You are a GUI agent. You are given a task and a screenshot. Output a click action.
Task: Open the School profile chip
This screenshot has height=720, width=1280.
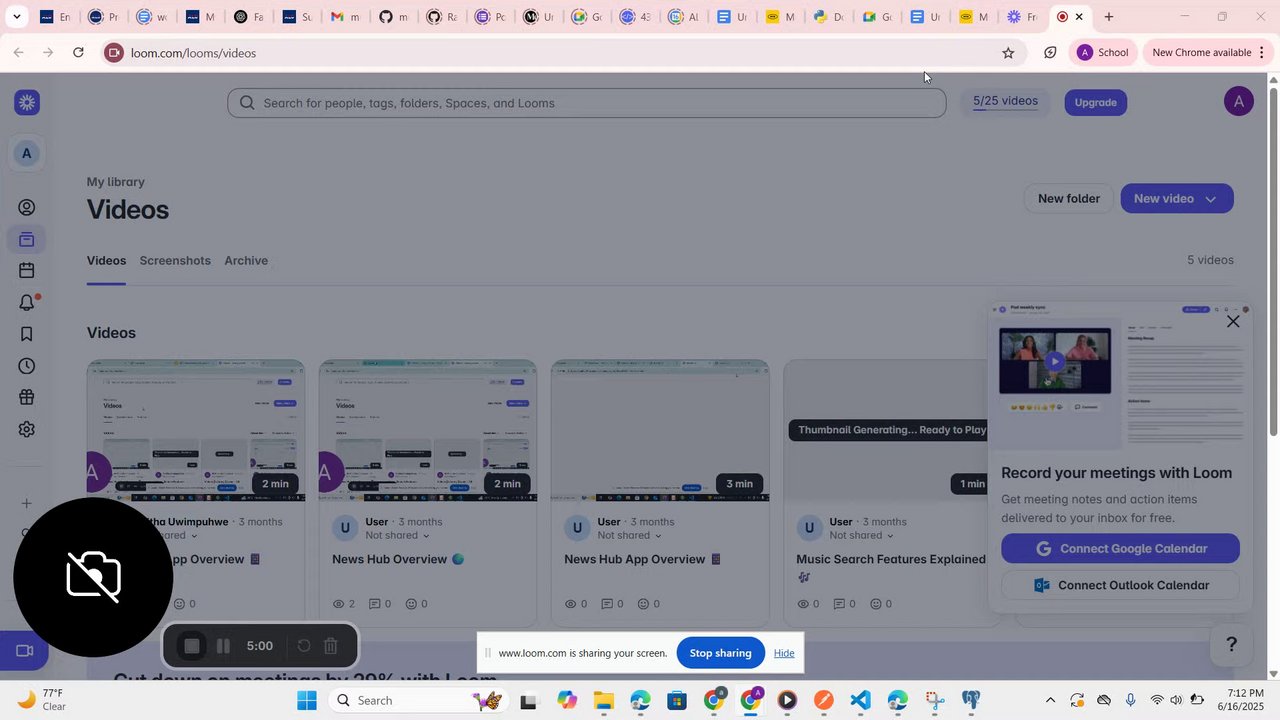[1102, 53]
